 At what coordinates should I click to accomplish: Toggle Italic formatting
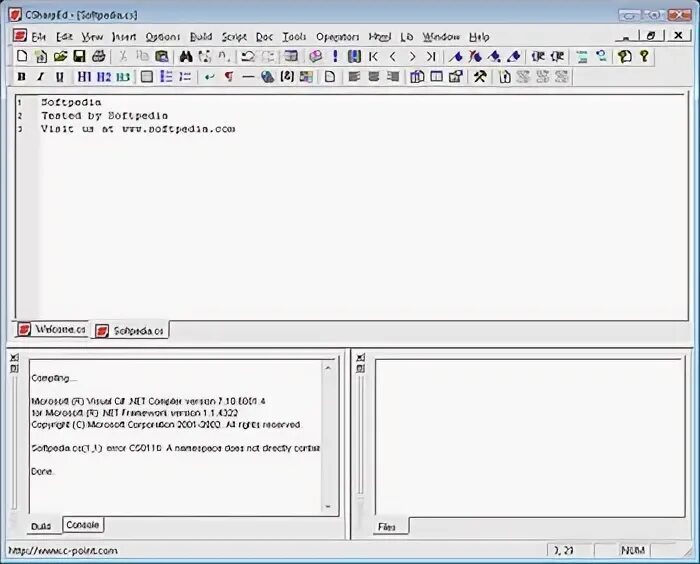pyautogui.click(x=41, y=77)
